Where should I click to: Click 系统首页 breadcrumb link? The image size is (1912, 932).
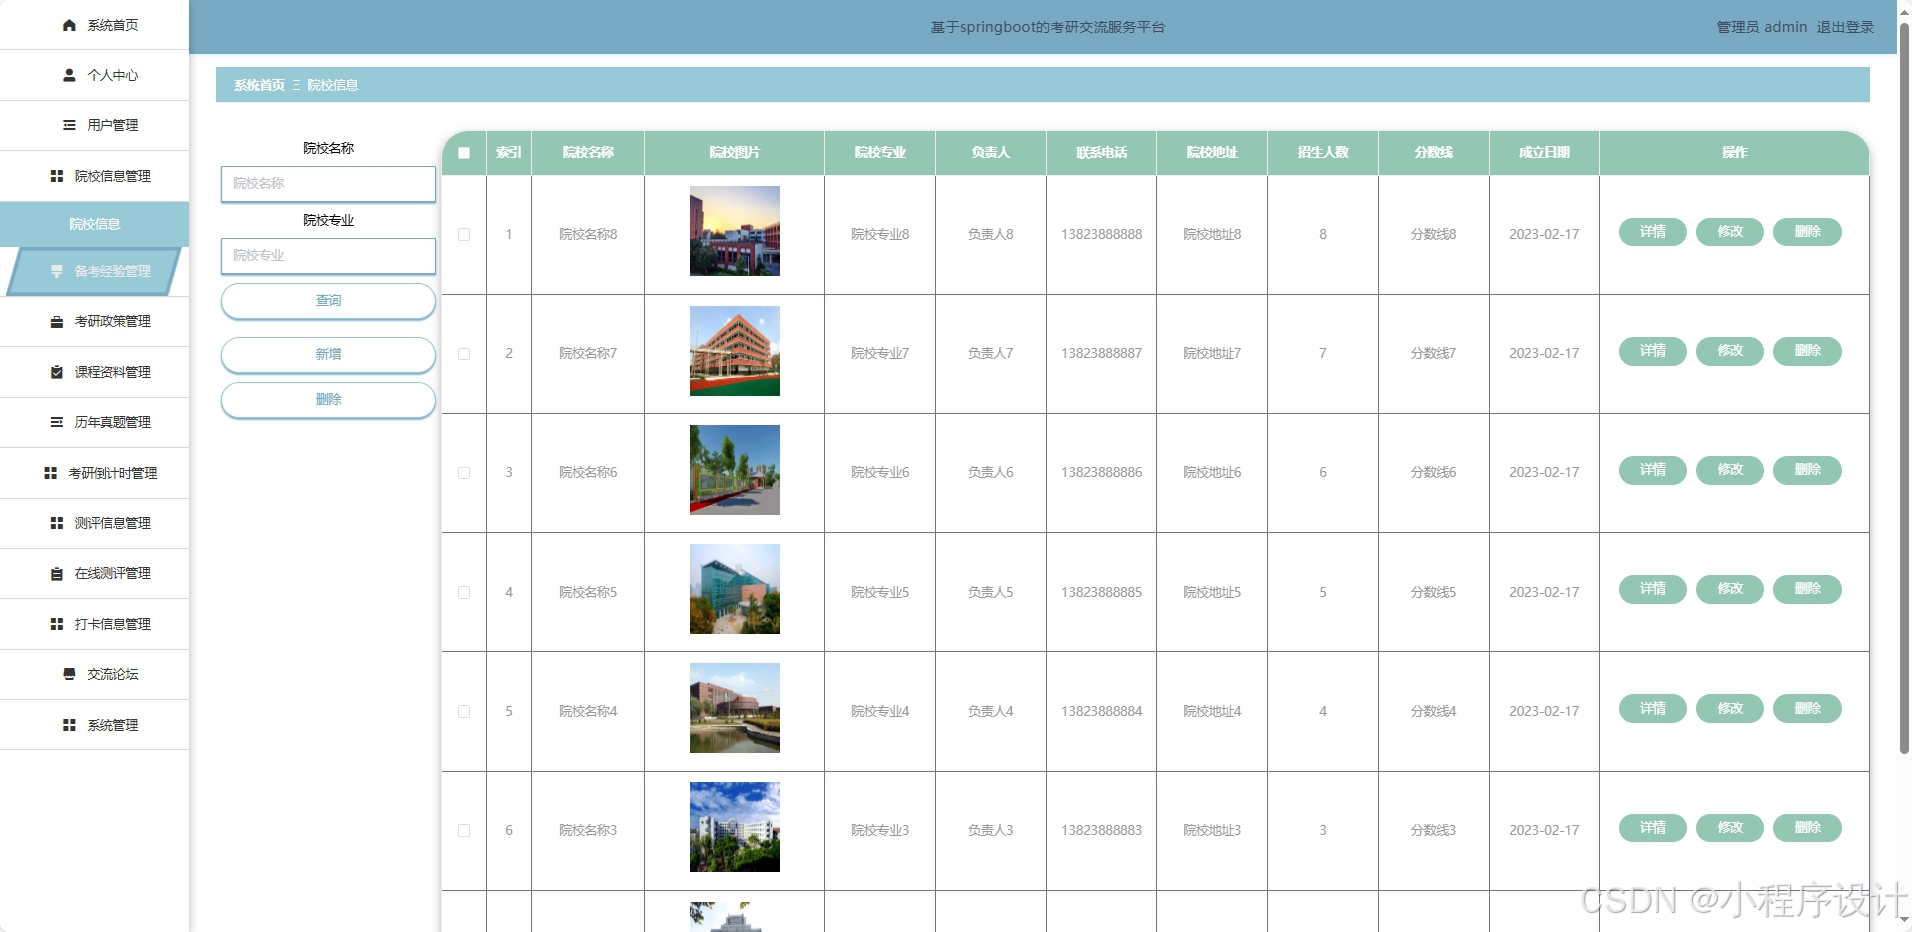tap(259, 85)
